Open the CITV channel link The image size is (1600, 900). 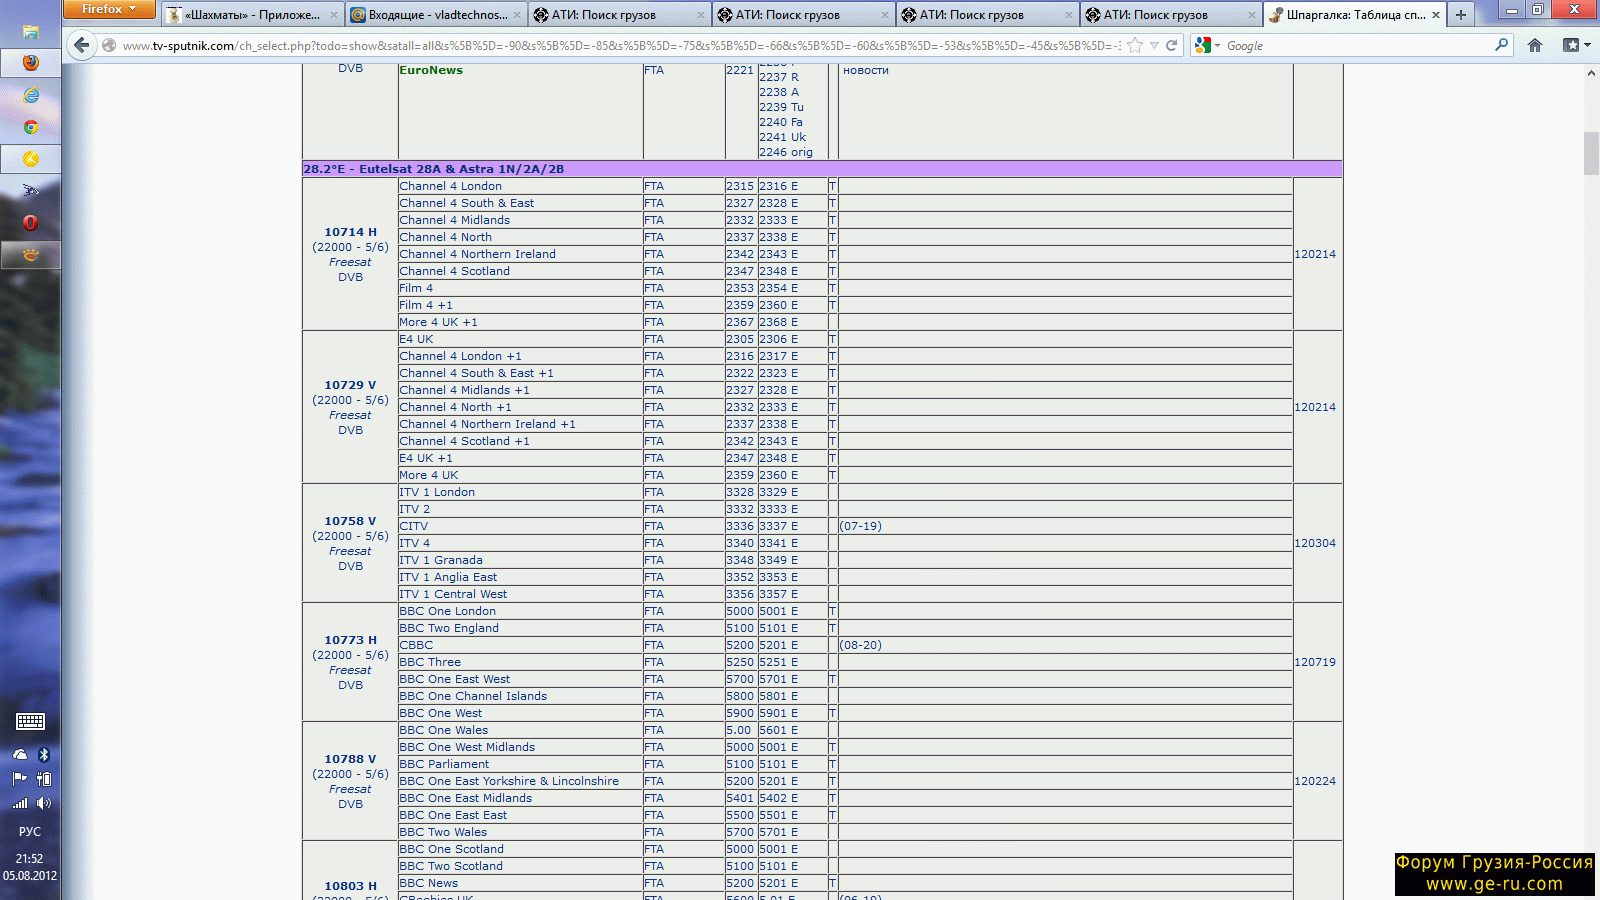click(413, 526)
